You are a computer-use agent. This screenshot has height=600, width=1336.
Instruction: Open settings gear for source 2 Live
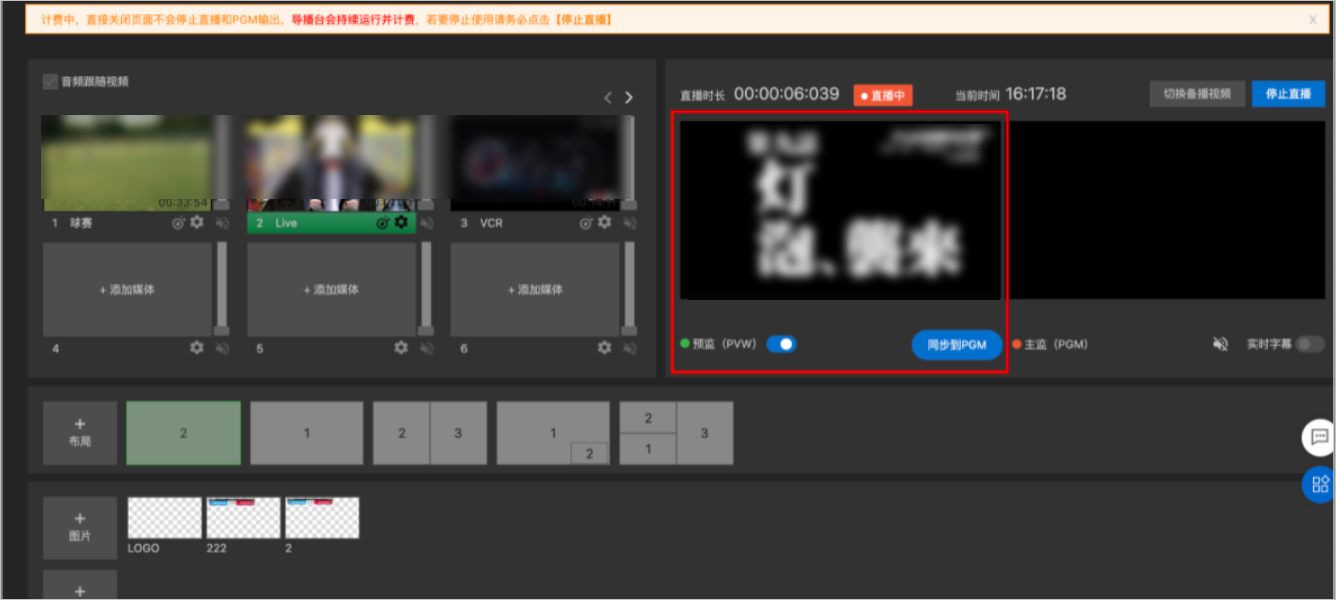(401, 222)
